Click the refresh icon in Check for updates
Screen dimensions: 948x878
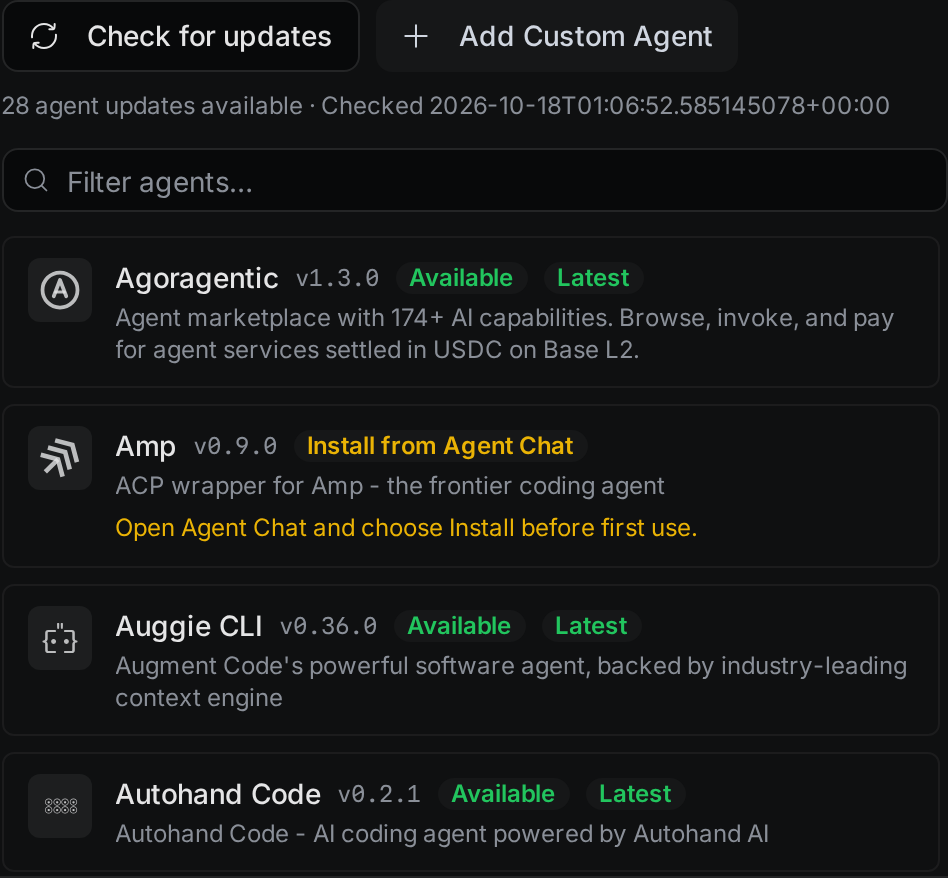coord(44,36)
